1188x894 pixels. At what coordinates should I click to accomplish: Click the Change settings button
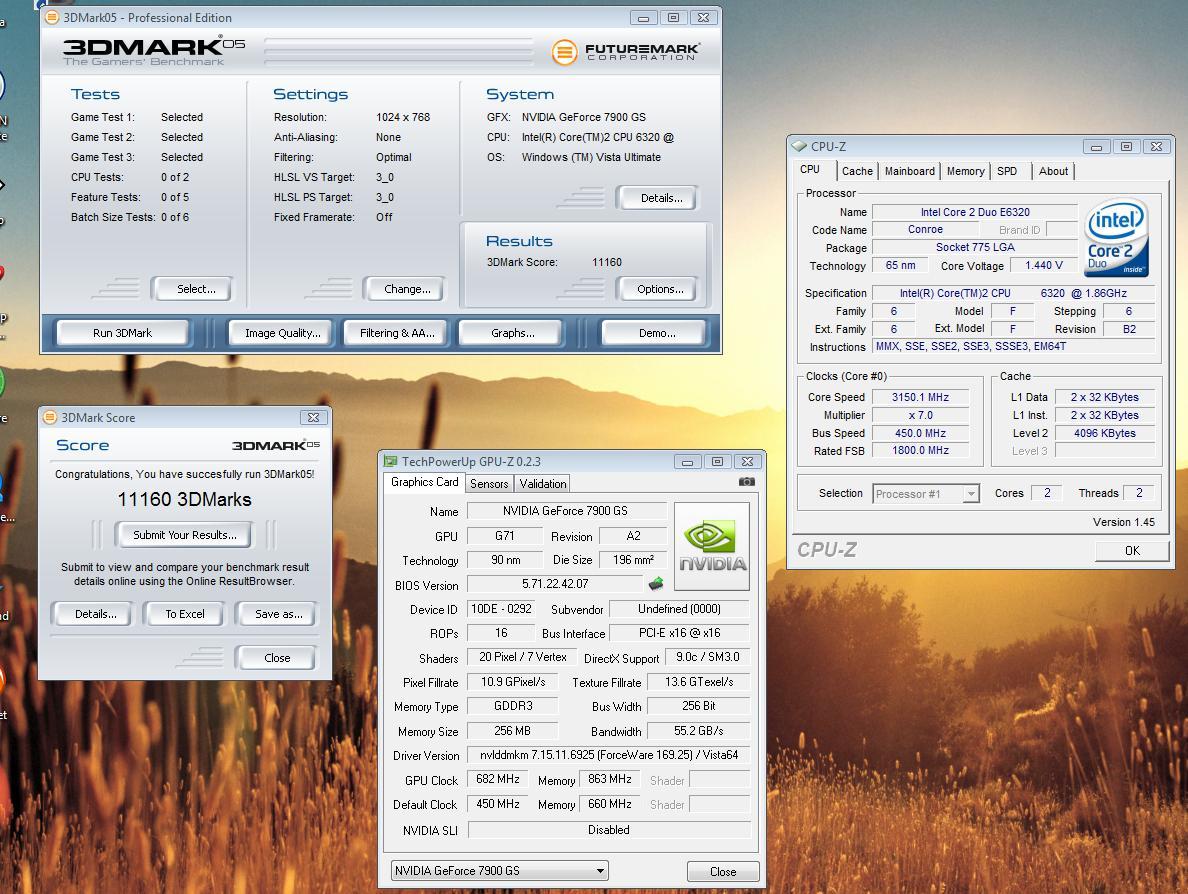point(407,289)
